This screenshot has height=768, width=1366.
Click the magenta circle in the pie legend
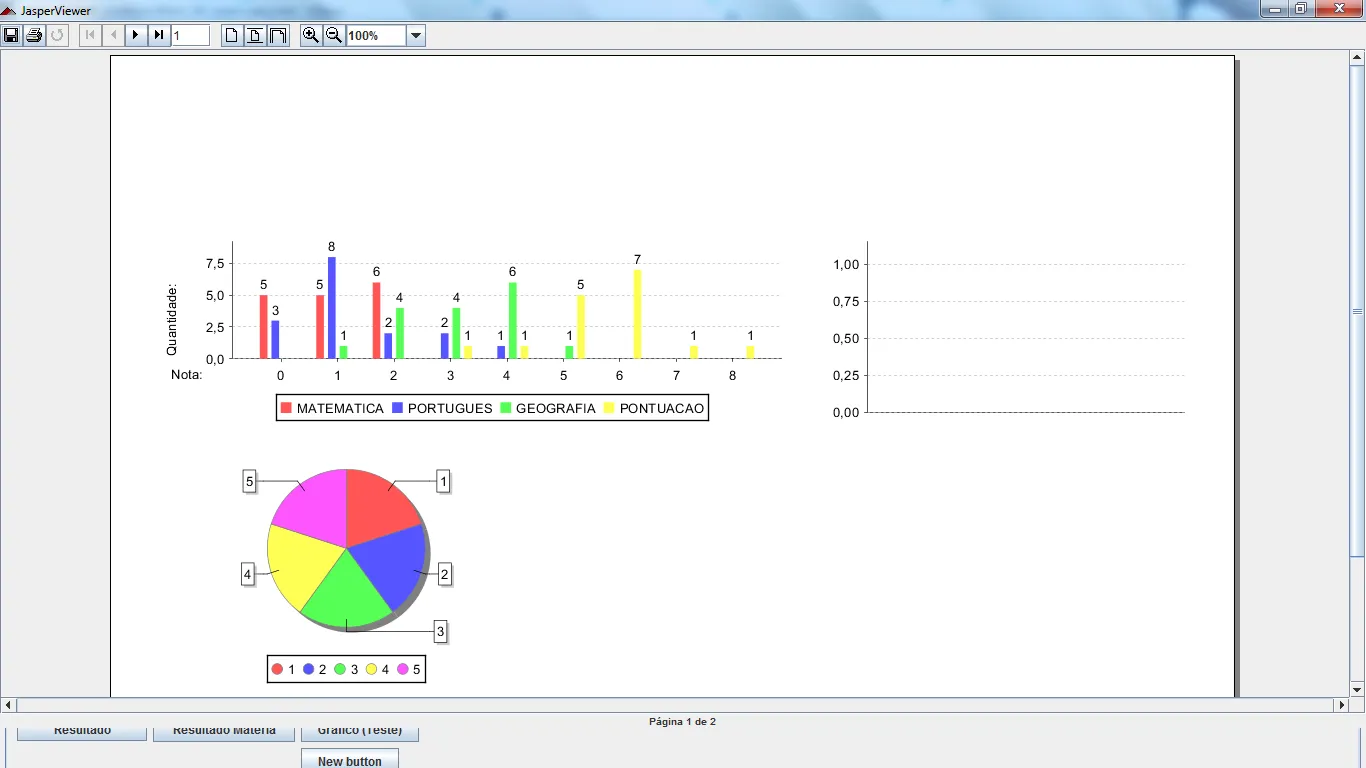pos(403,669)
